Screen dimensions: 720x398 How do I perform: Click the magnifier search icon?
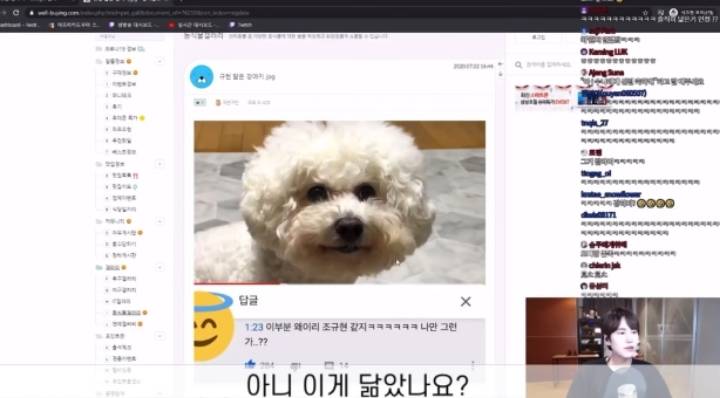coord(518,65)
